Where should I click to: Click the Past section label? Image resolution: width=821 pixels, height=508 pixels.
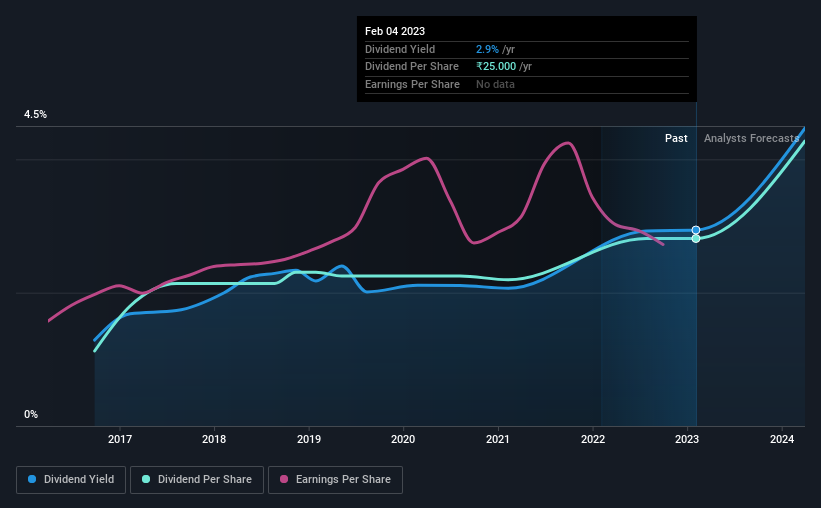click(676, 138)
